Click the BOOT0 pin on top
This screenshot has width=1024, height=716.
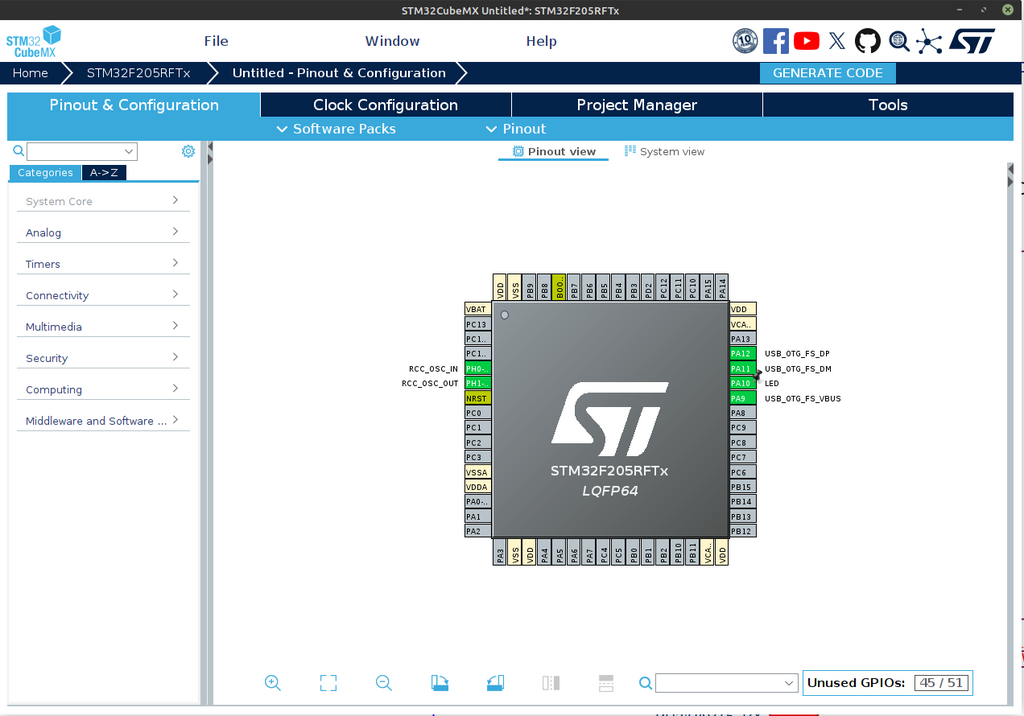(559, 287)
